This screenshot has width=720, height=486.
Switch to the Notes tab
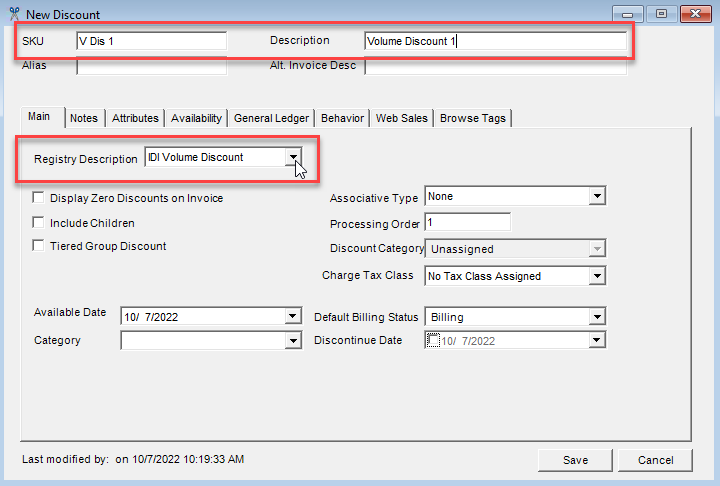point(84,118)
